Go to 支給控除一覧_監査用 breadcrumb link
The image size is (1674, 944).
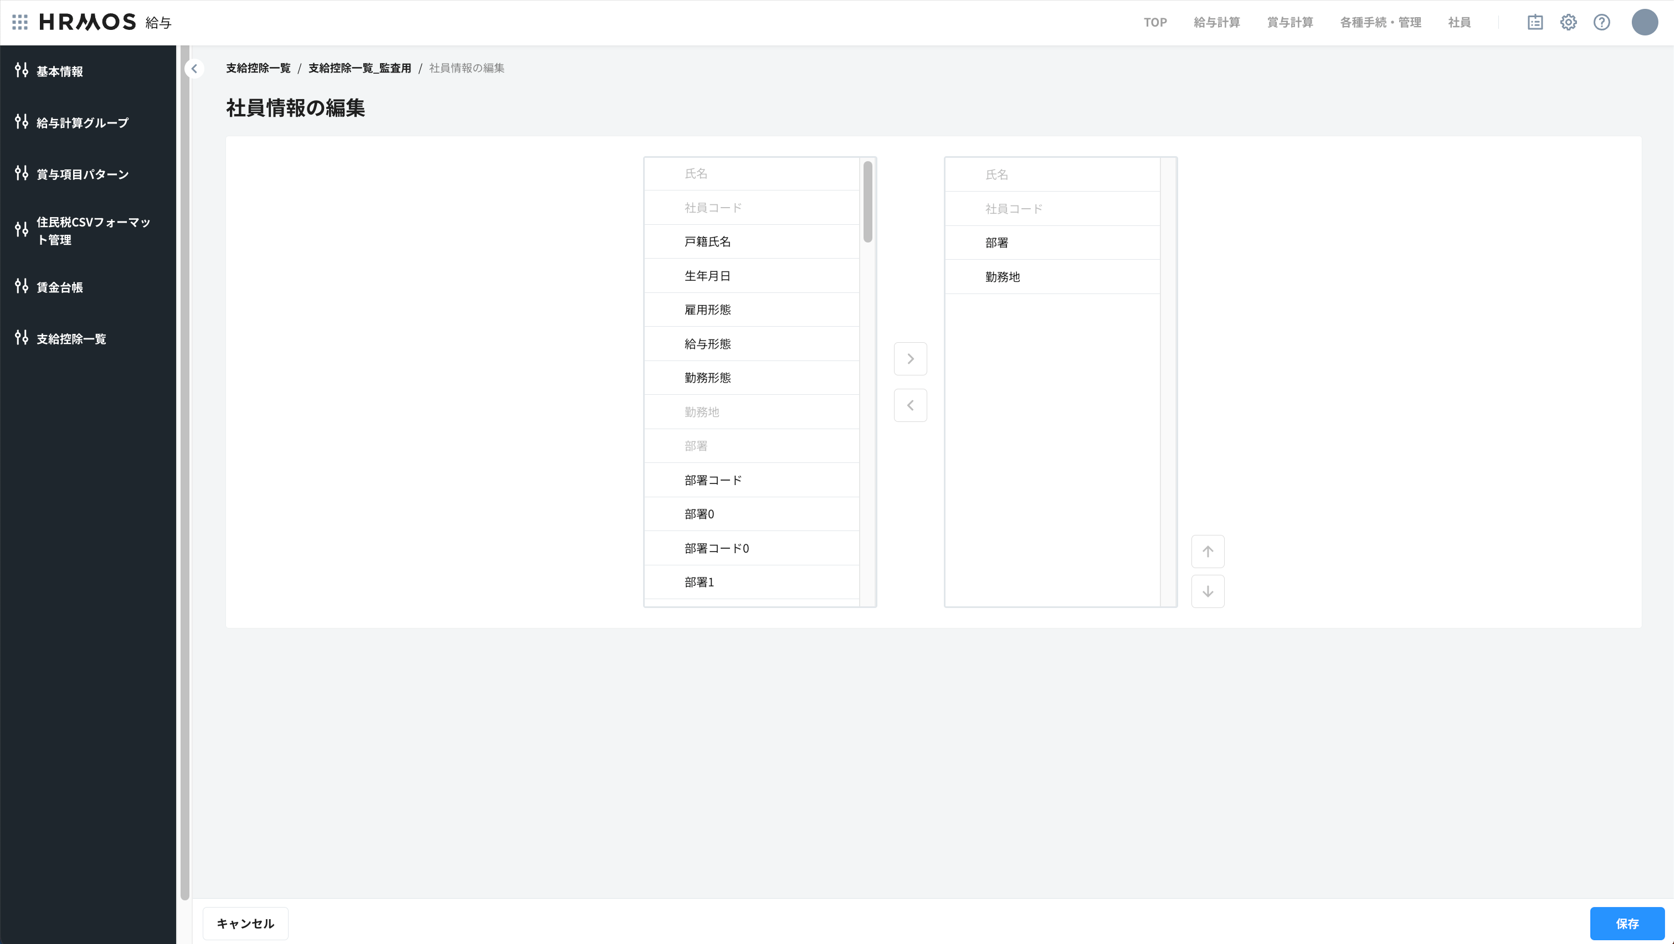[x=359, y=68]
